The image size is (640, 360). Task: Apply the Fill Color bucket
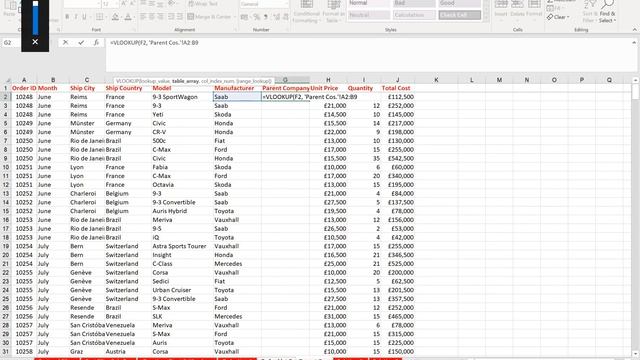click(x=115, y=17)
